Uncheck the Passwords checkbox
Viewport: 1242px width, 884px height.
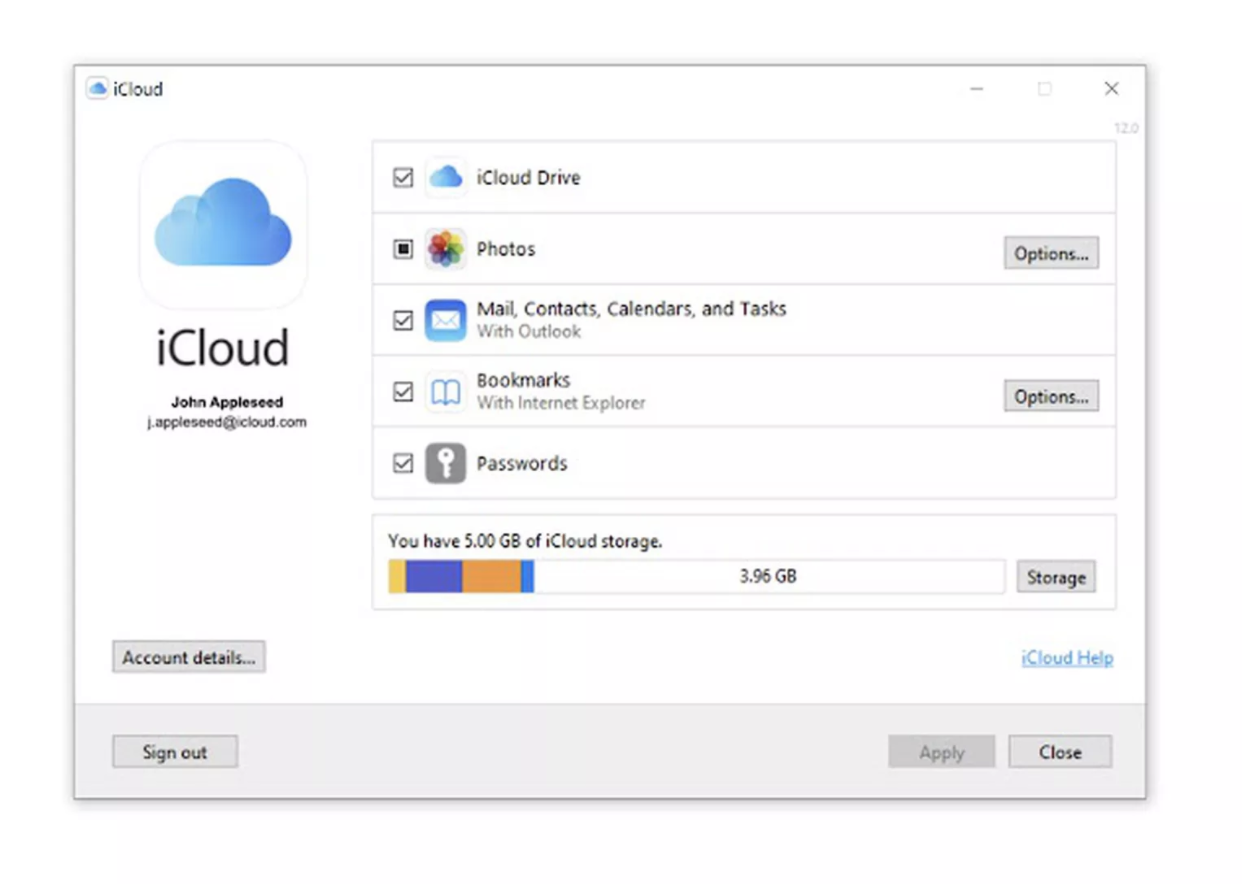coord(403,464)
